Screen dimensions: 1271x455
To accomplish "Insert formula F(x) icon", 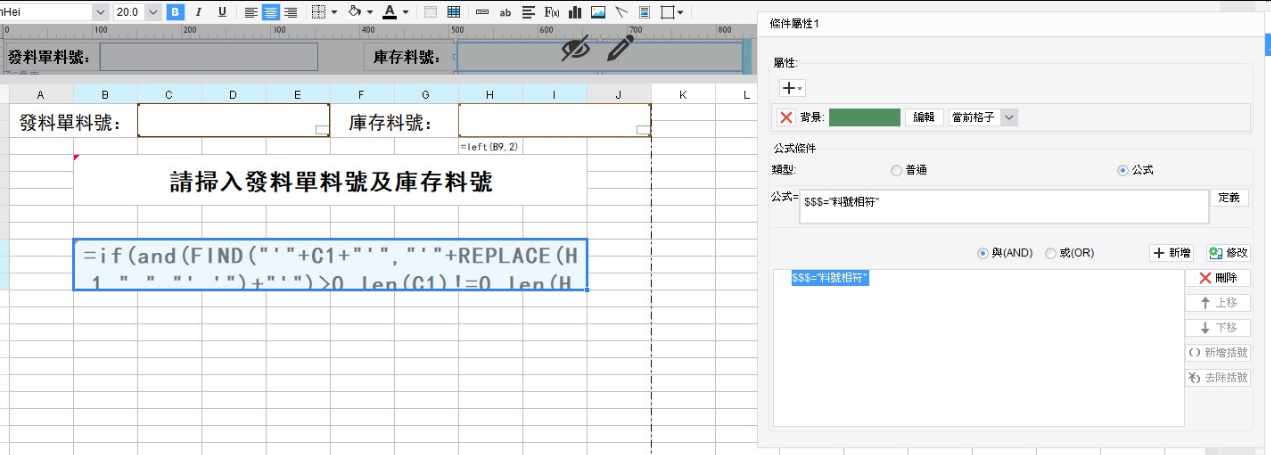I will [551, 12].
